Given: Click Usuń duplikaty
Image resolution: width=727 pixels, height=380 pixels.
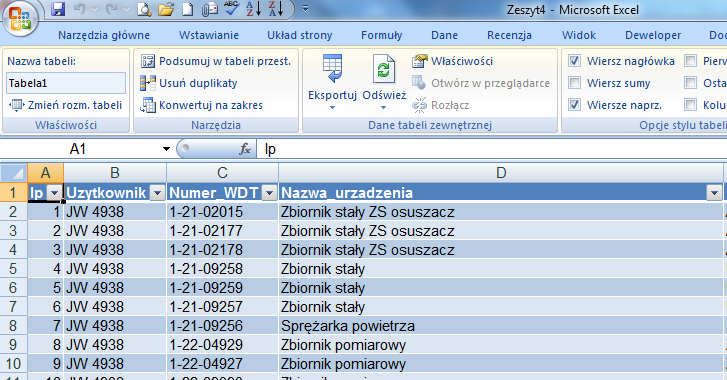Looking at the screenshot, I should (x=189, y=83).
